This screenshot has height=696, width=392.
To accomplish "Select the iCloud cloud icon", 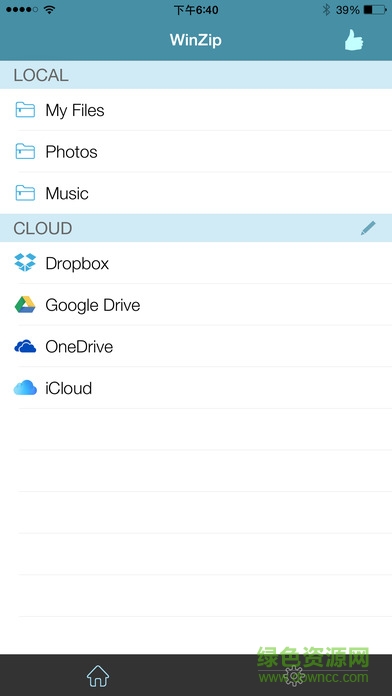I will 25,388.
